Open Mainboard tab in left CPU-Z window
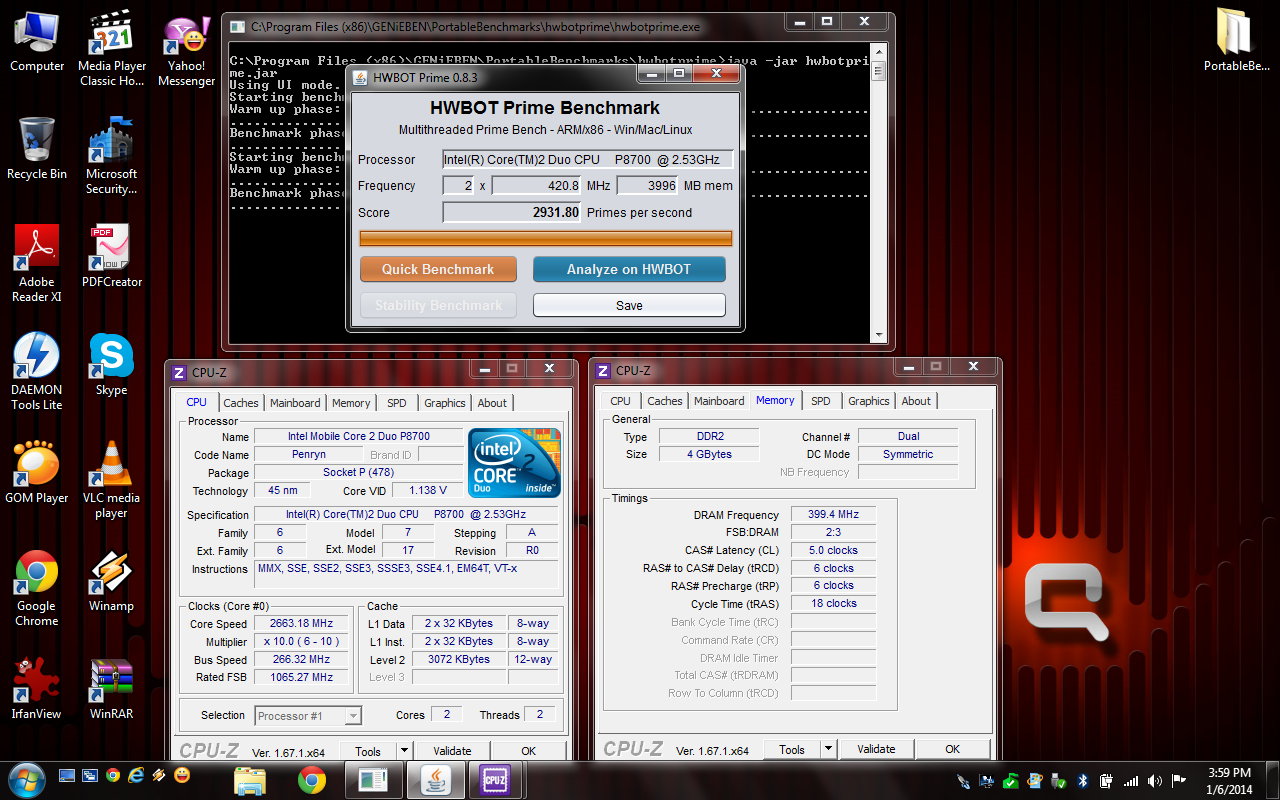The image size is (1280, 800). [295, 403]
